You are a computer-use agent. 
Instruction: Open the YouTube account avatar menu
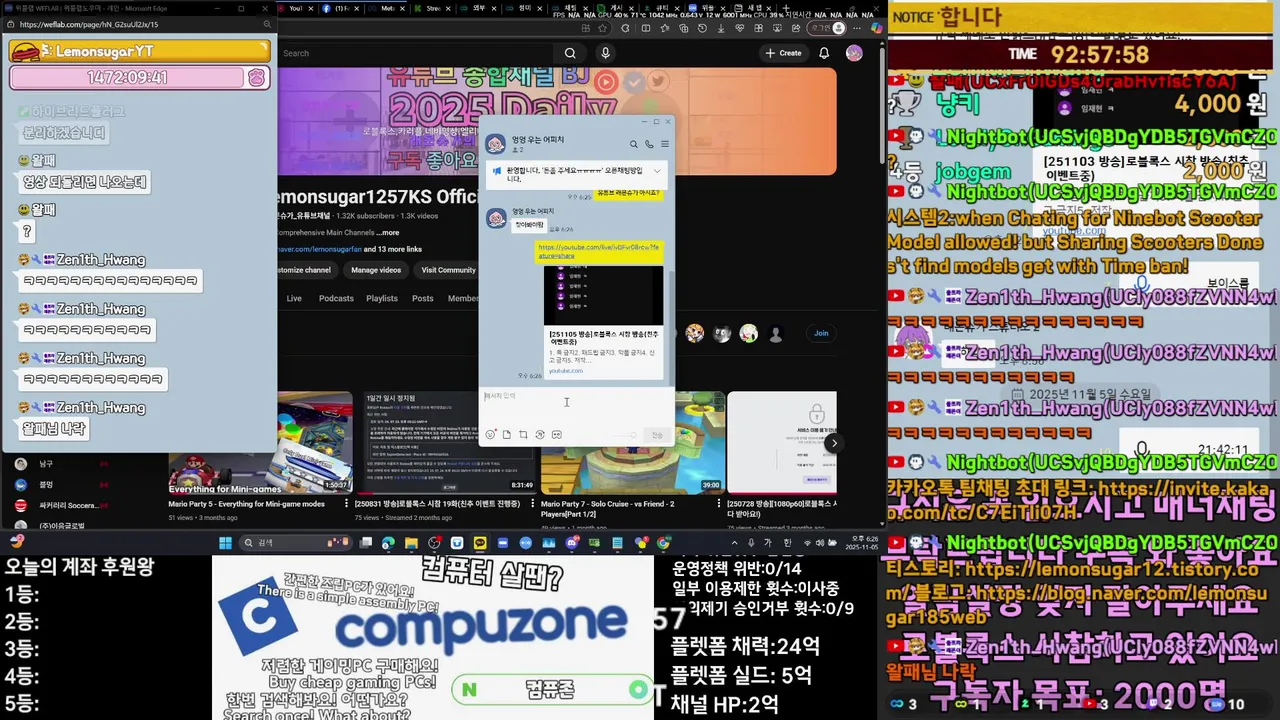coord(854,53)
